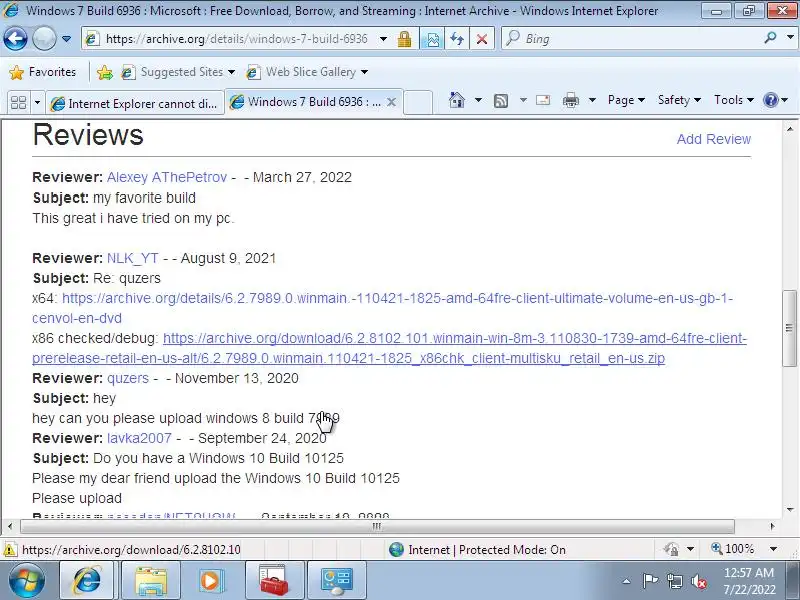Screen dimensions: 800x600
Task: Expand the Print options dropdown
Action: point(592,100)
